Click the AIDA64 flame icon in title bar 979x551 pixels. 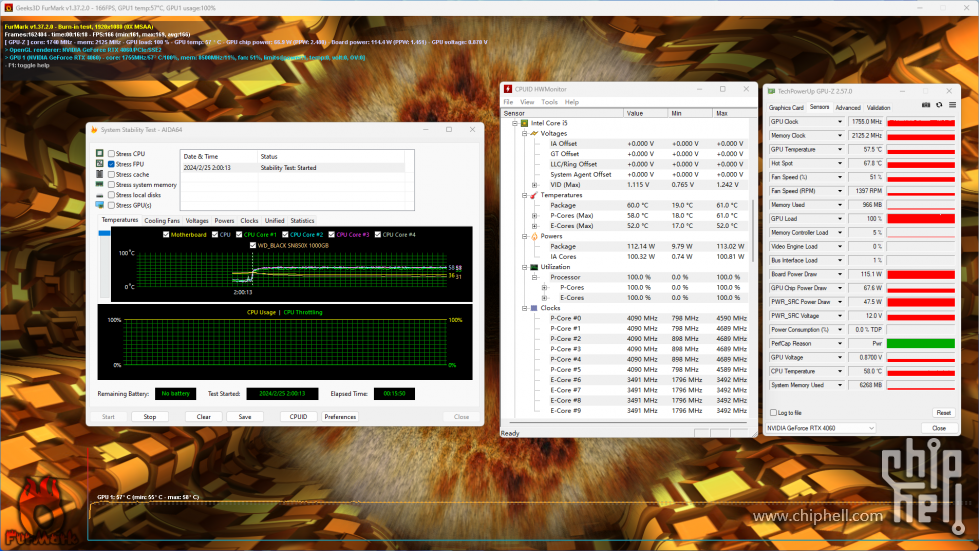coord(94,130)
